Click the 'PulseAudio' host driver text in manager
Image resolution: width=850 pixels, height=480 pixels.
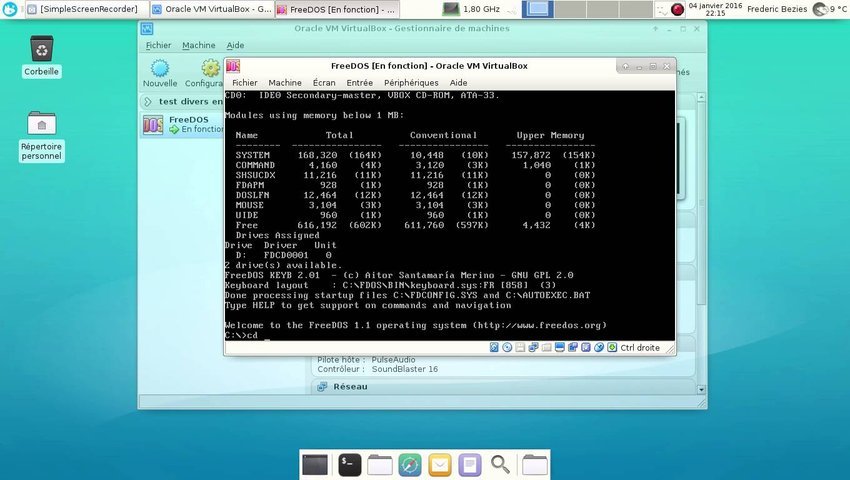click(393, 360)
